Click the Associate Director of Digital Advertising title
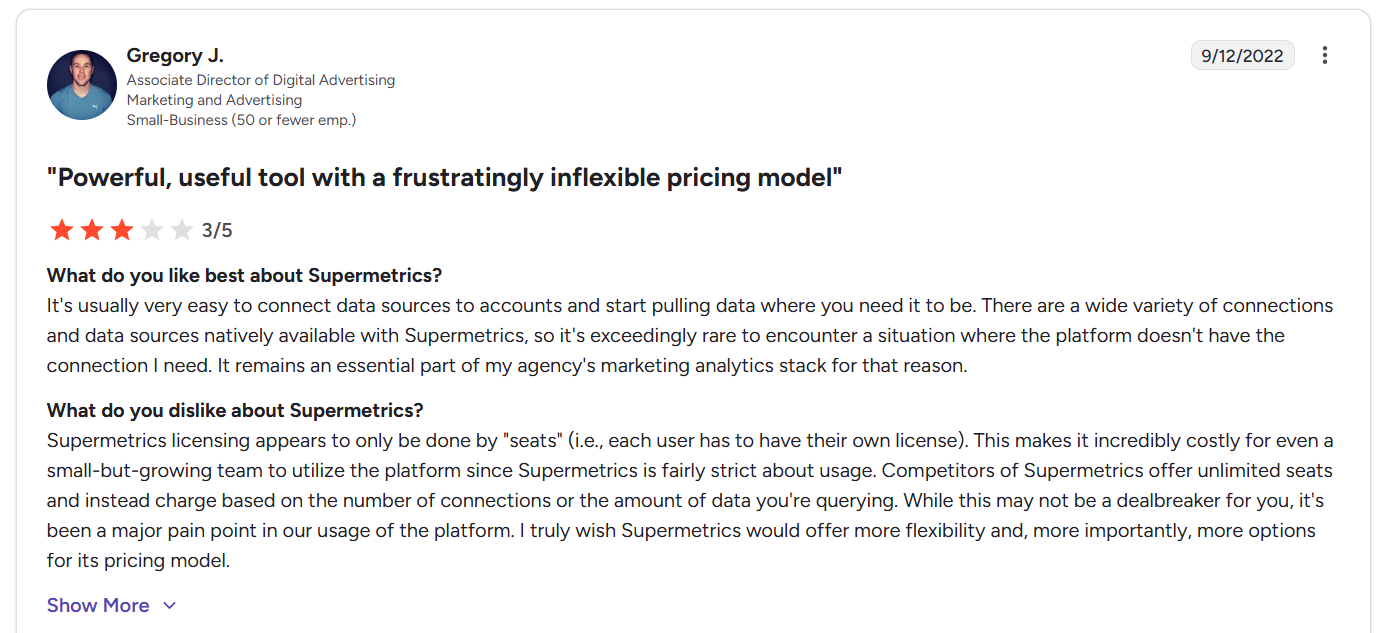The height and width of the screenshot is (633, 1381). (x=261, y=80)
